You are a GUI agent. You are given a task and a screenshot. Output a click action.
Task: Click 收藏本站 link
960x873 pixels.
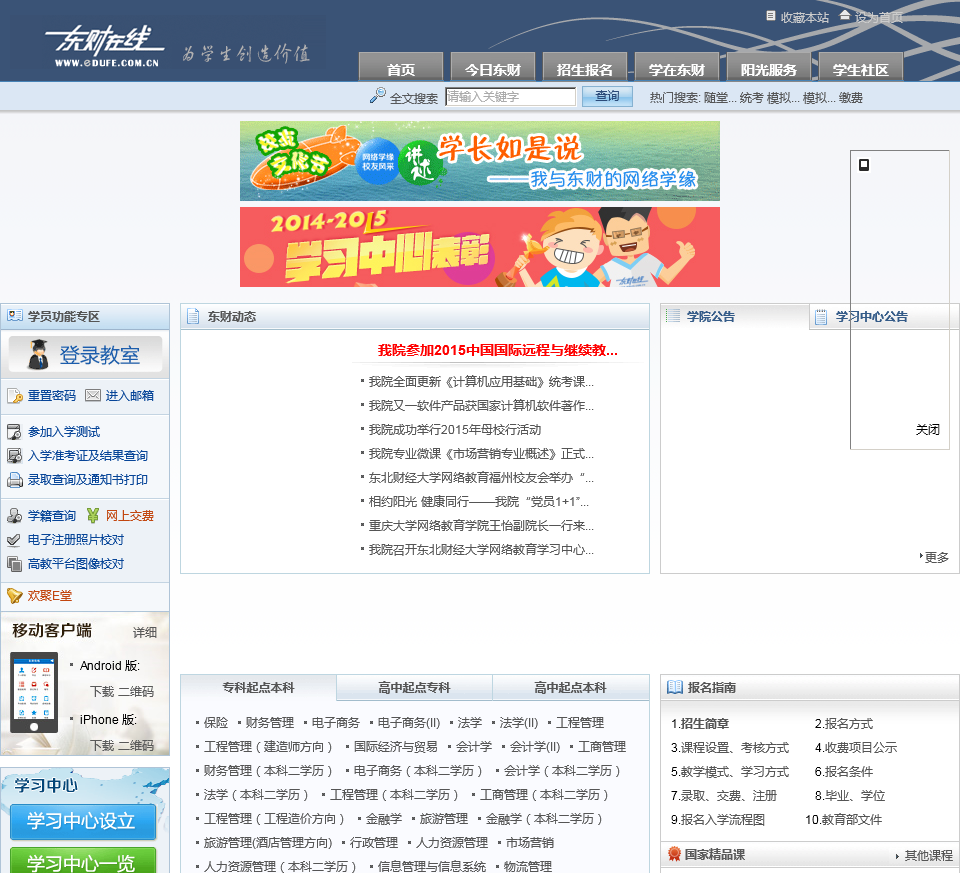[804, 18]
